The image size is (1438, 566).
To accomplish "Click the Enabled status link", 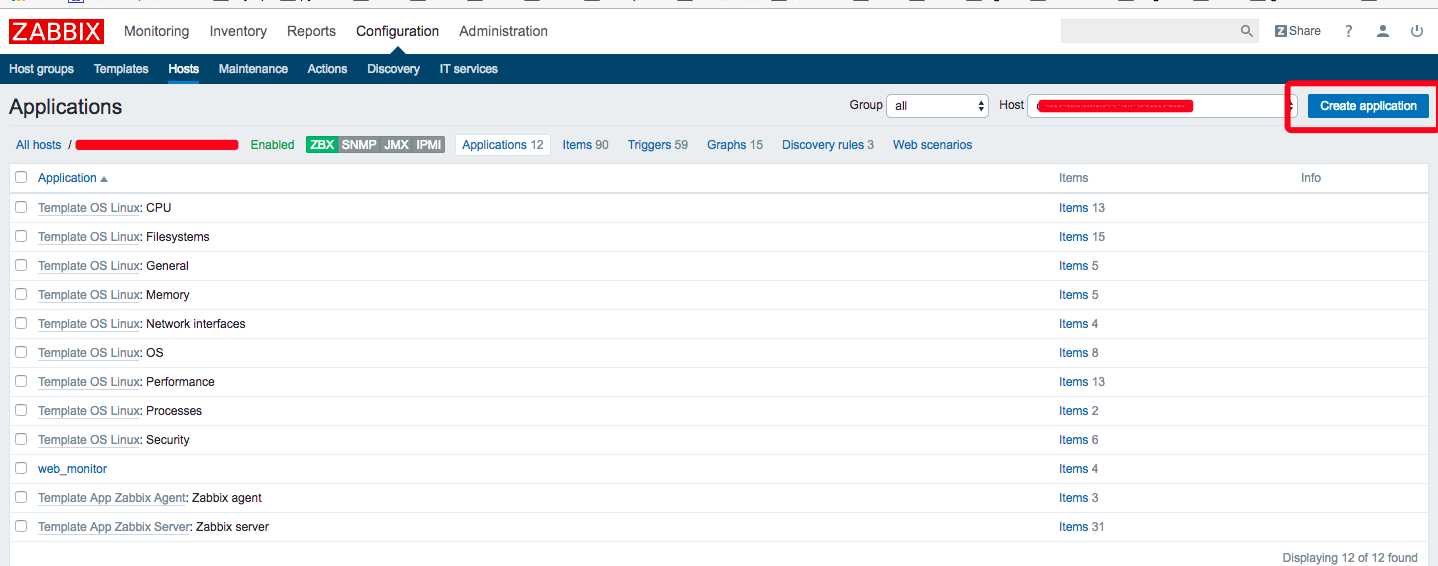I will coord(272,145).
